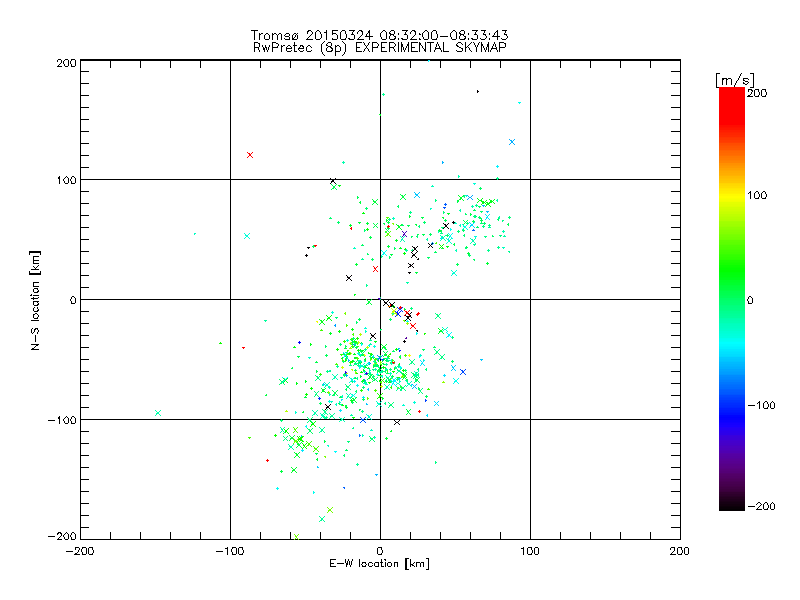
Task: Click the 100 label on the colorbar
Action: tap(757, 195)
